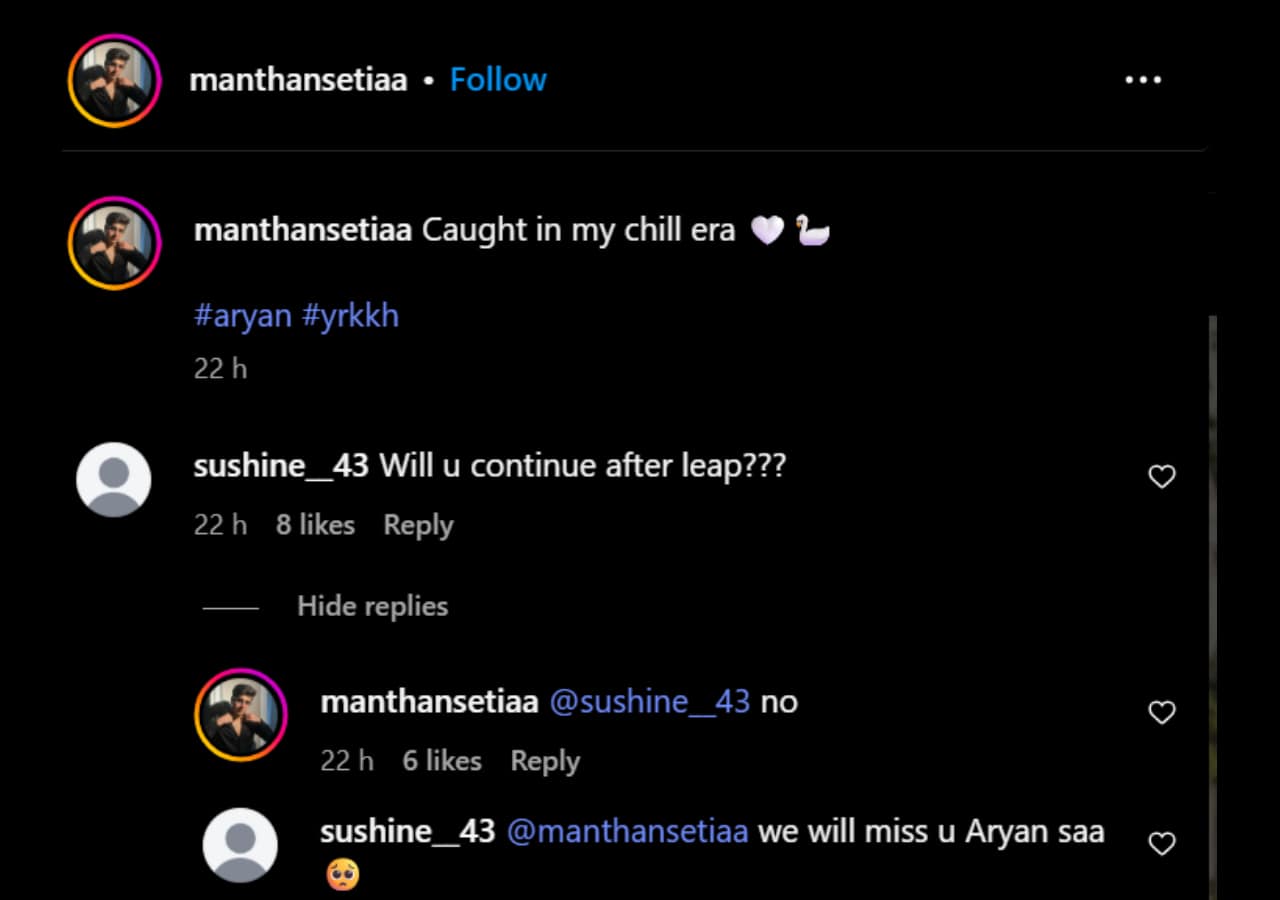Open the @manthansetiaa mention in last reply
This screenshot has width=1280, height=900.
pyautogui.click(x=627, y=832)
